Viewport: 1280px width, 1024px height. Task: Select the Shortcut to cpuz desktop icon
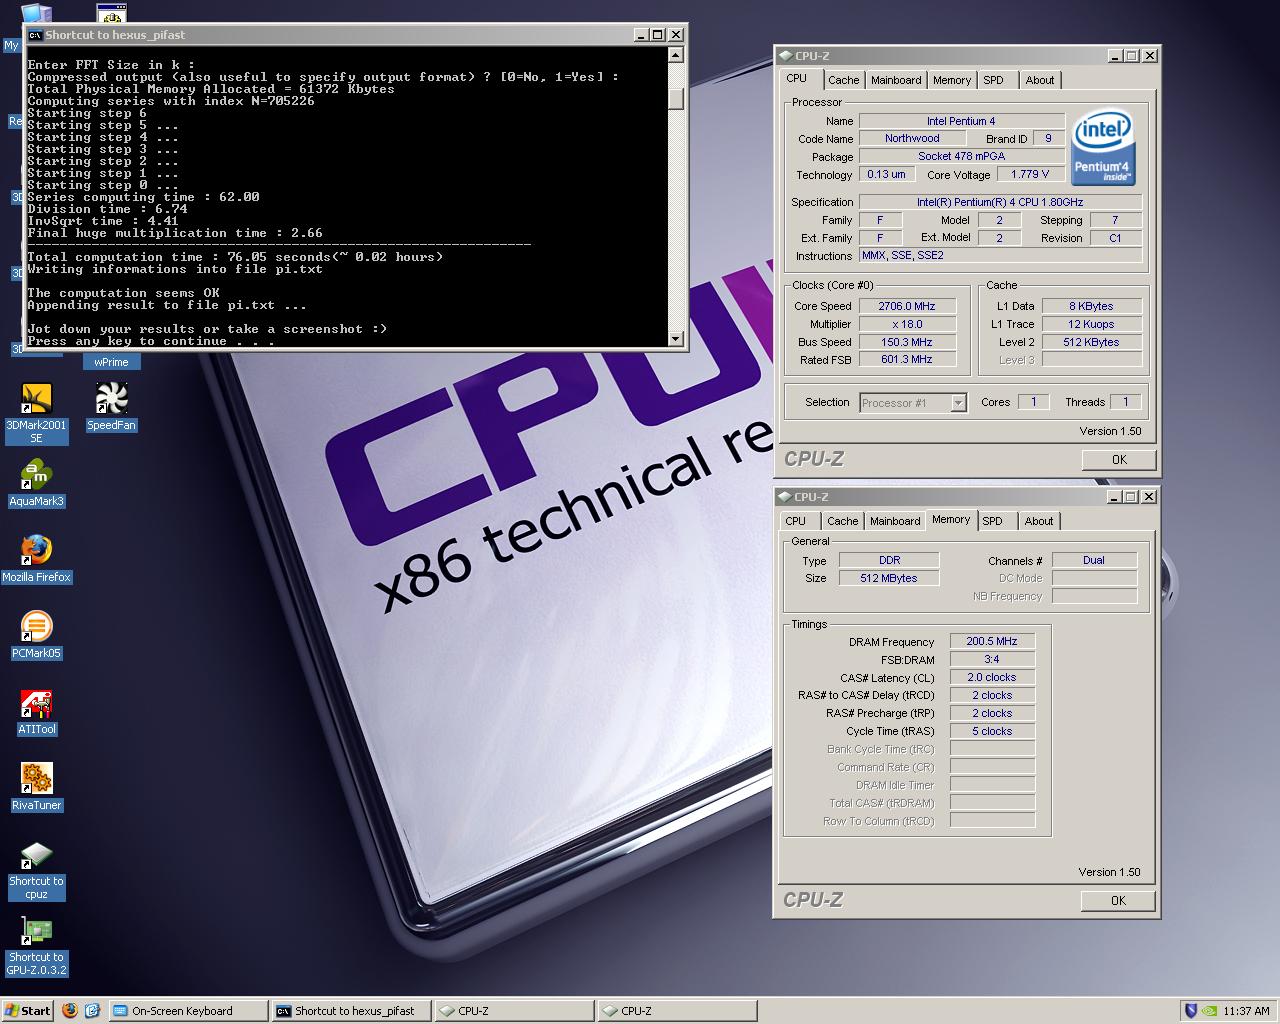pyautogui.click(x=36, y=870)
